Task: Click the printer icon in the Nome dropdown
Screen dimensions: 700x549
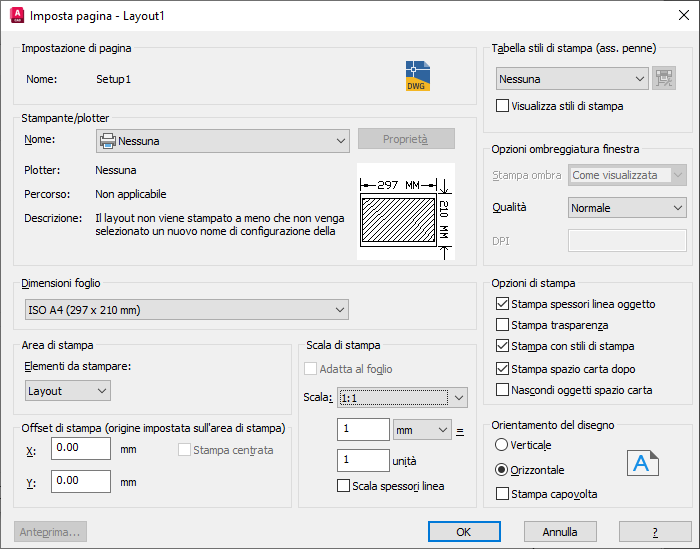Action: 108,141
